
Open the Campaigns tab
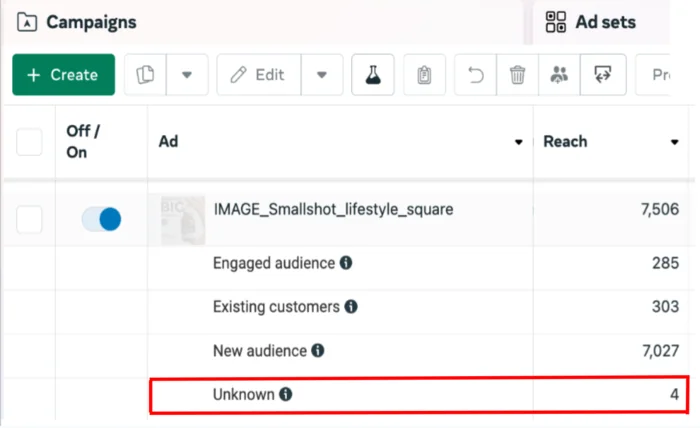coord(263,22)
